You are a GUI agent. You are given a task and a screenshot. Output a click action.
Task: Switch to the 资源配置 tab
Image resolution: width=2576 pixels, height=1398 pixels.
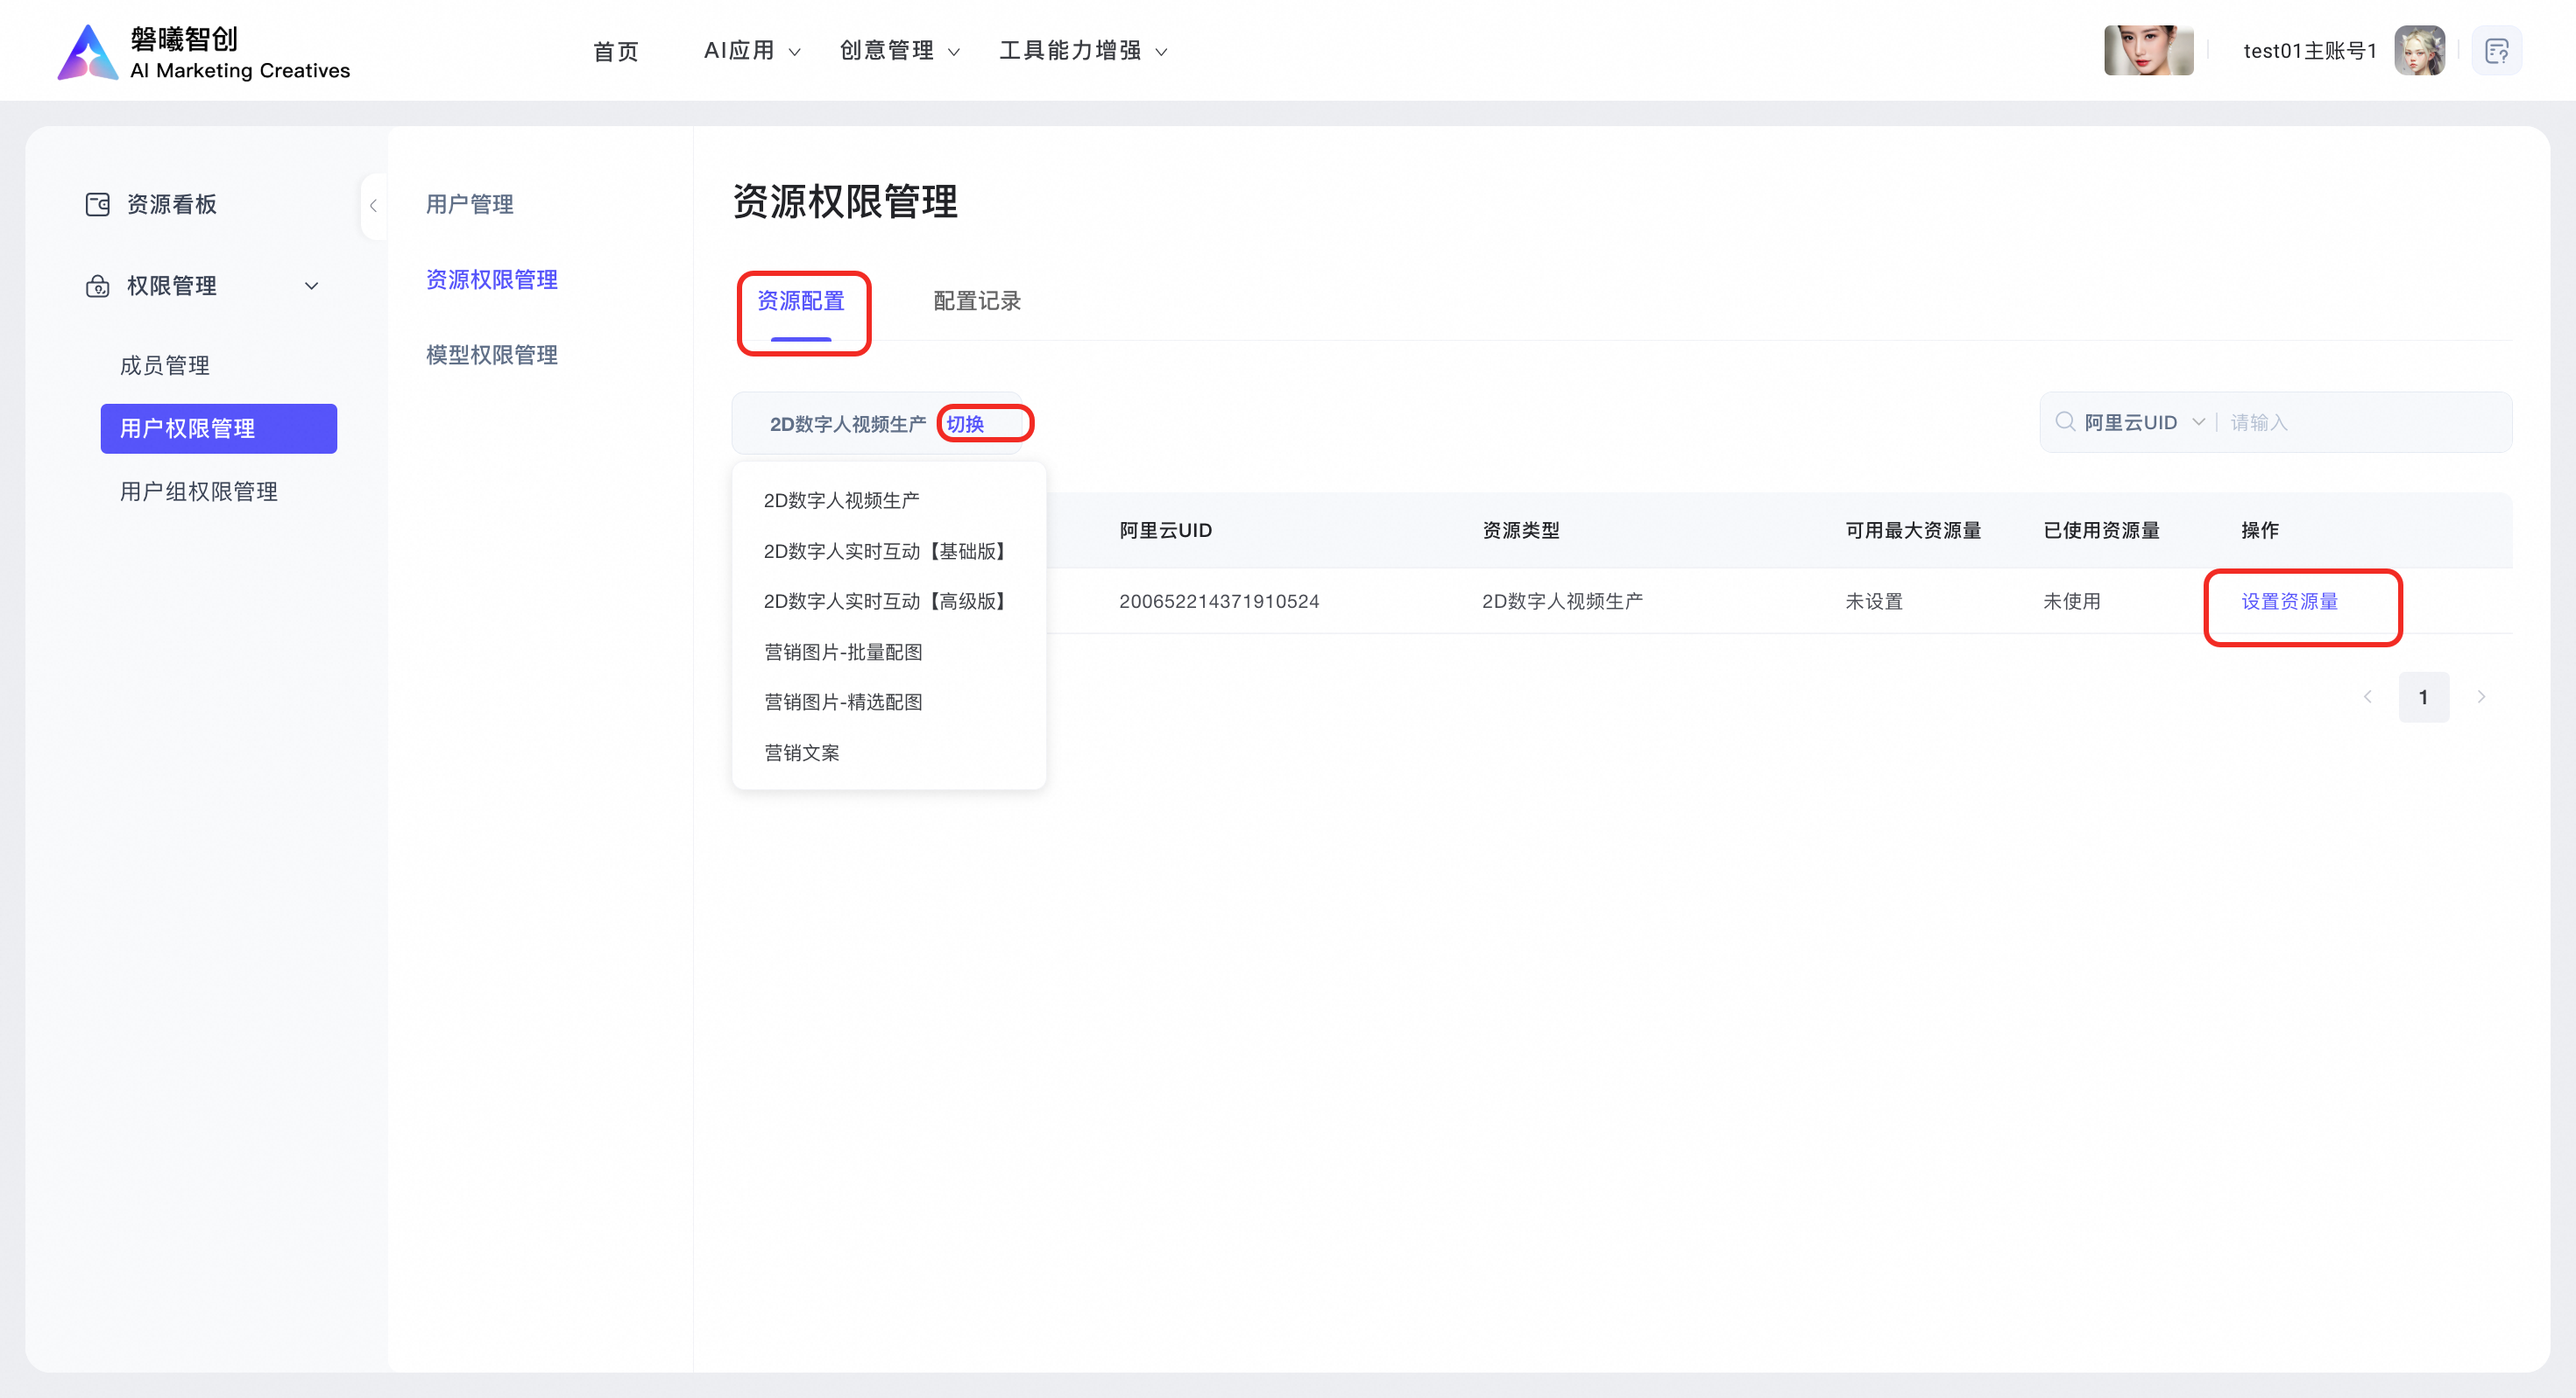801,301
